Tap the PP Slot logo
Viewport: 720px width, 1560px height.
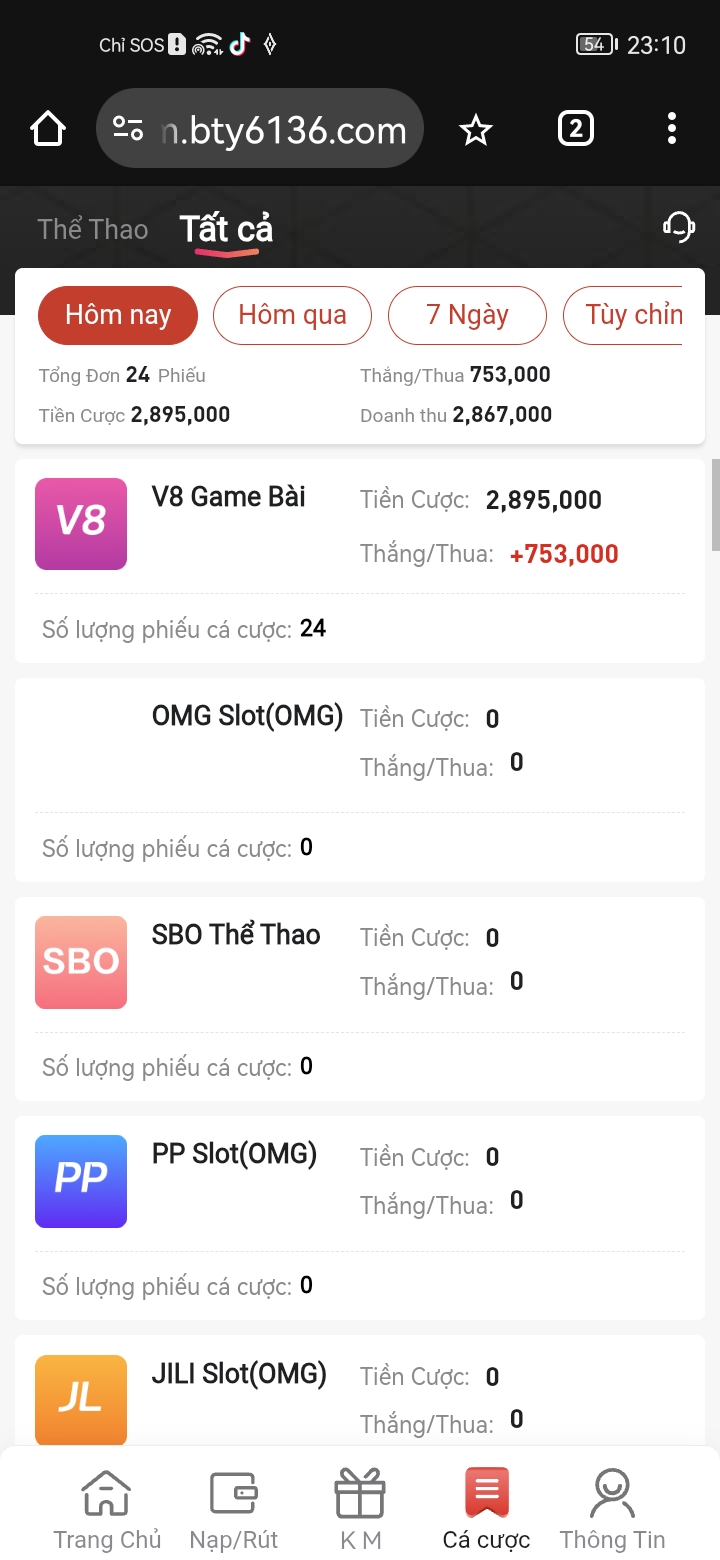(81, 1181)
